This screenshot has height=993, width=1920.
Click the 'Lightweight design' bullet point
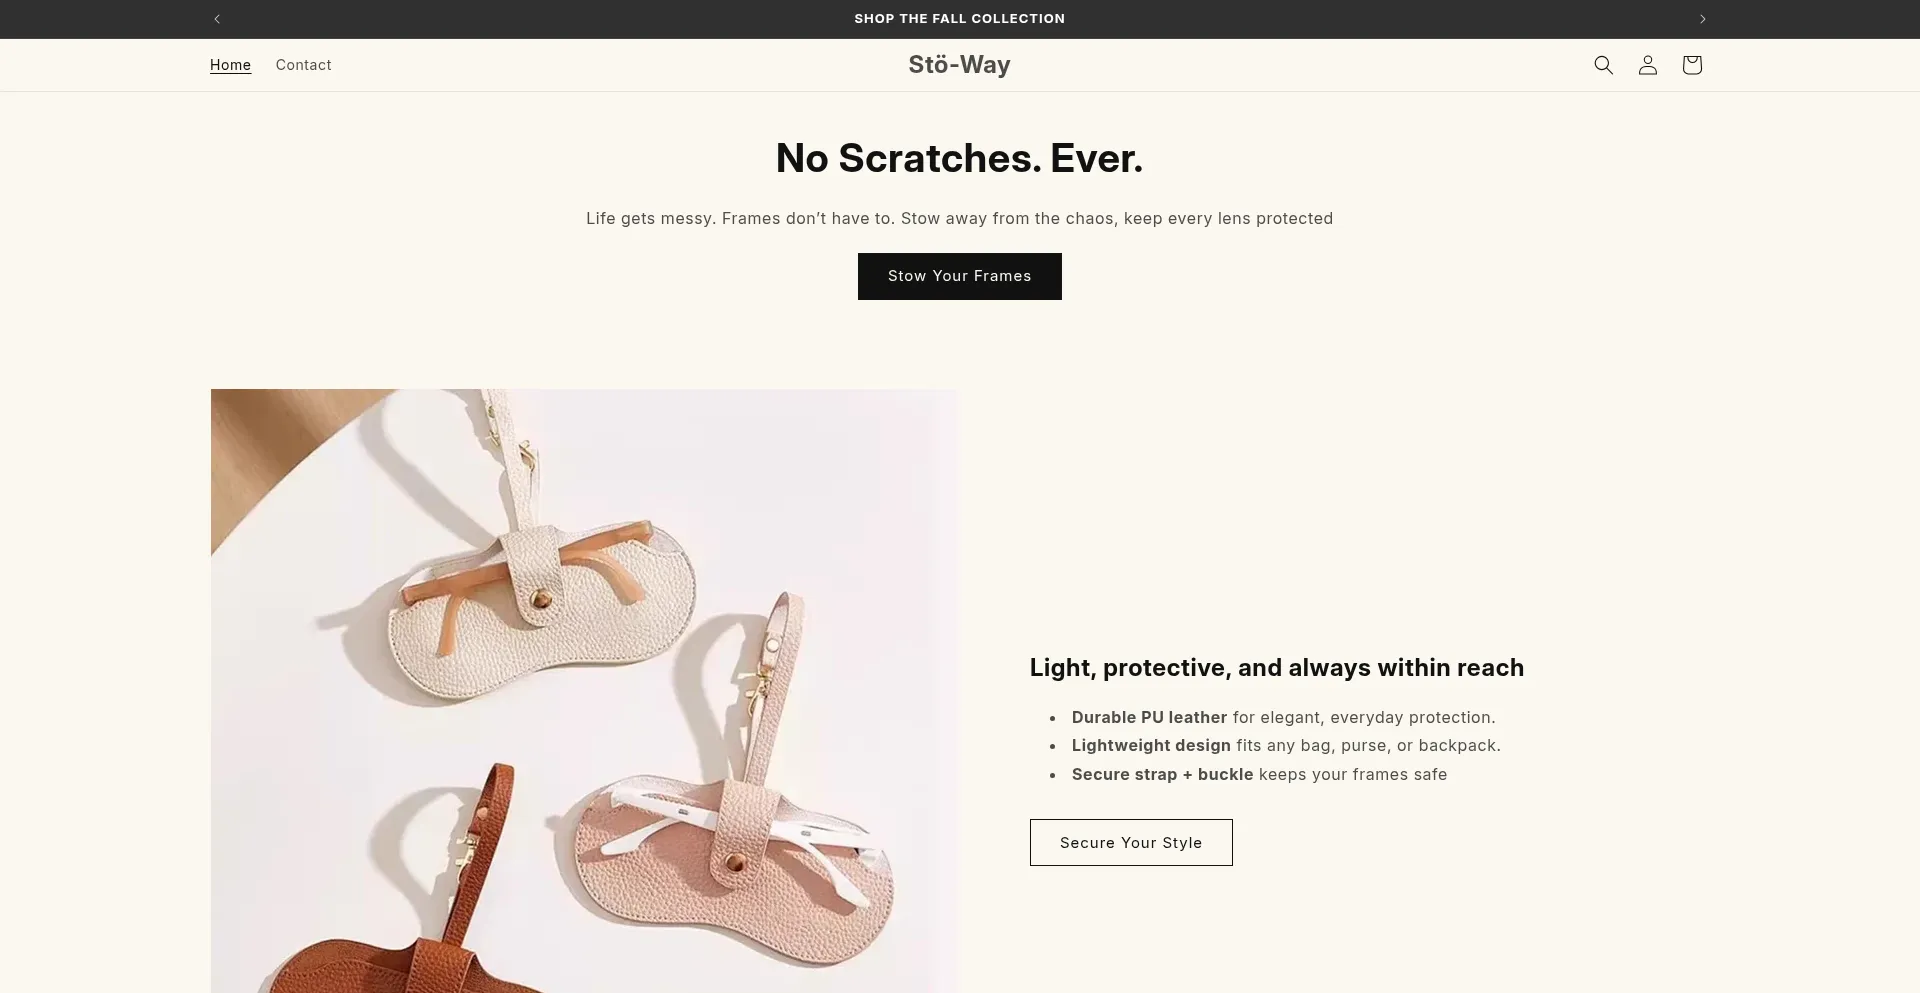tap(1285, 745)
